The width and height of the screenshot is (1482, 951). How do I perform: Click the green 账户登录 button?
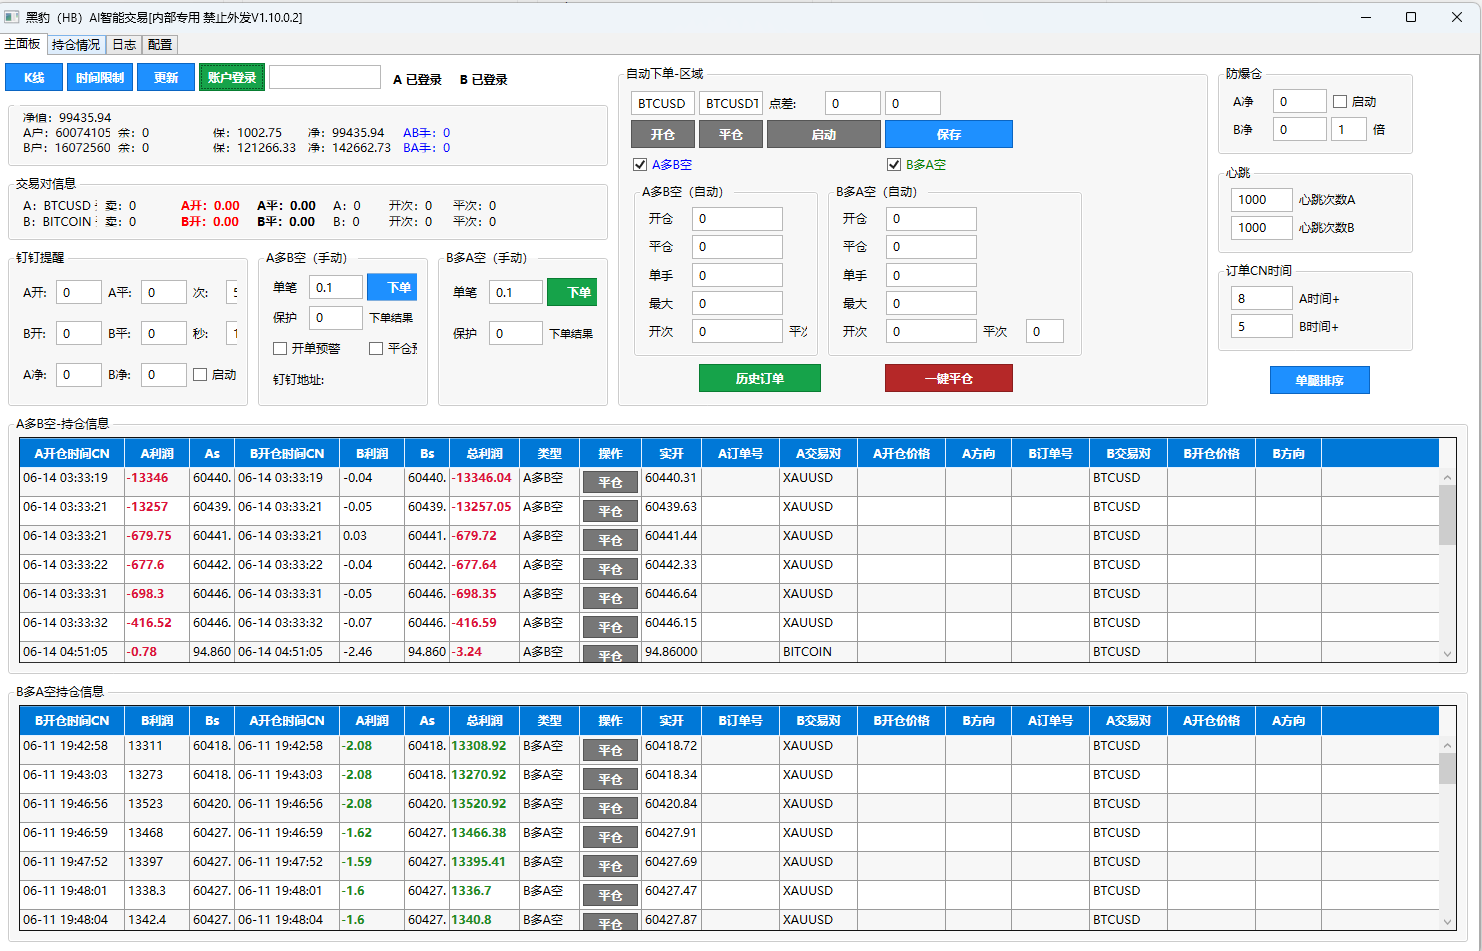(232, 77)
